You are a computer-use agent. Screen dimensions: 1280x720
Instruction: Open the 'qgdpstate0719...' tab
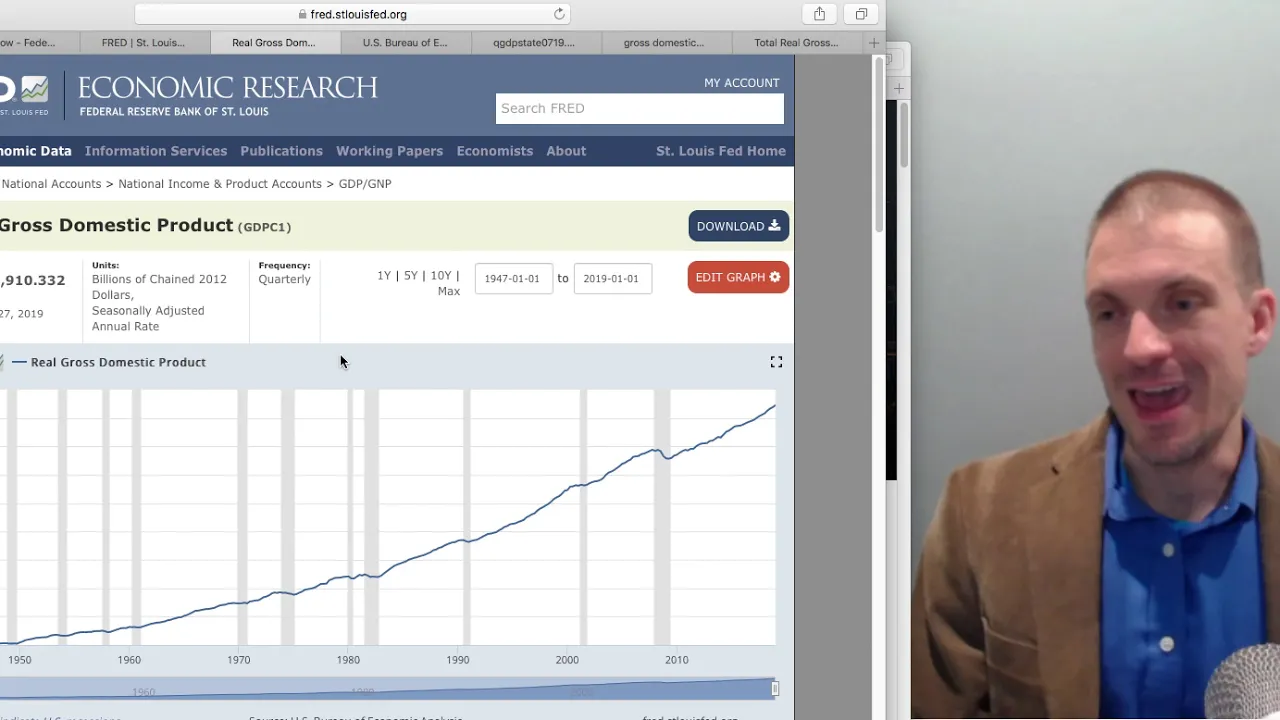tap(534, 42)
